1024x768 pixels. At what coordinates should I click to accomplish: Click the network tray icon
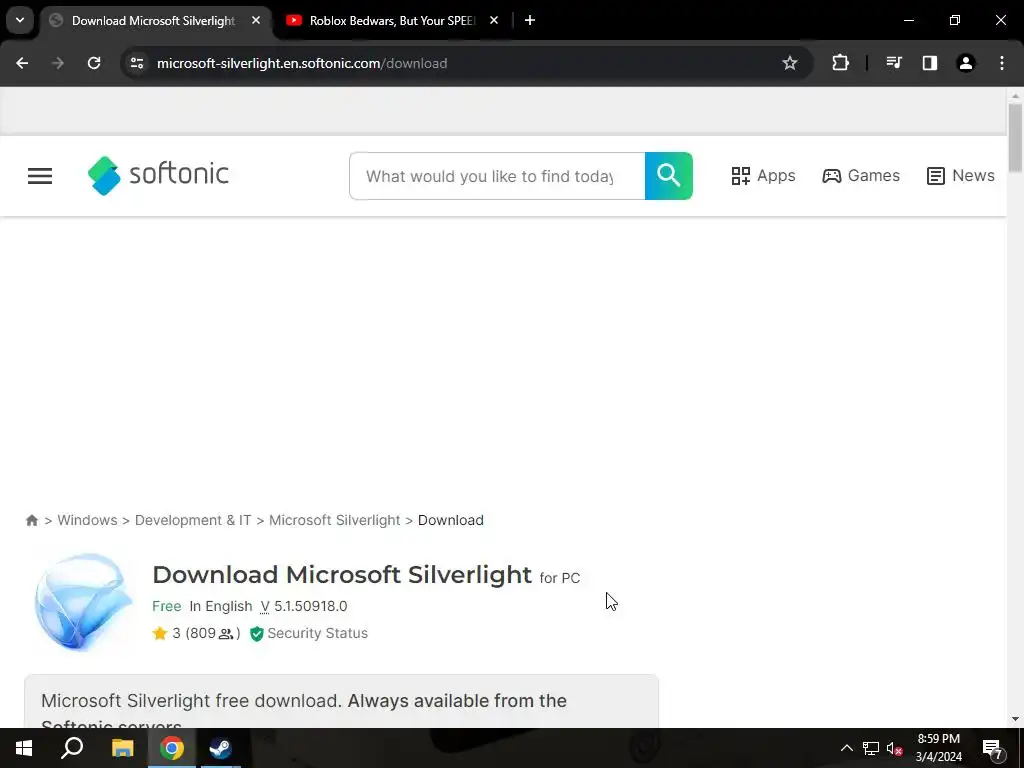click(x=871, y=748)
